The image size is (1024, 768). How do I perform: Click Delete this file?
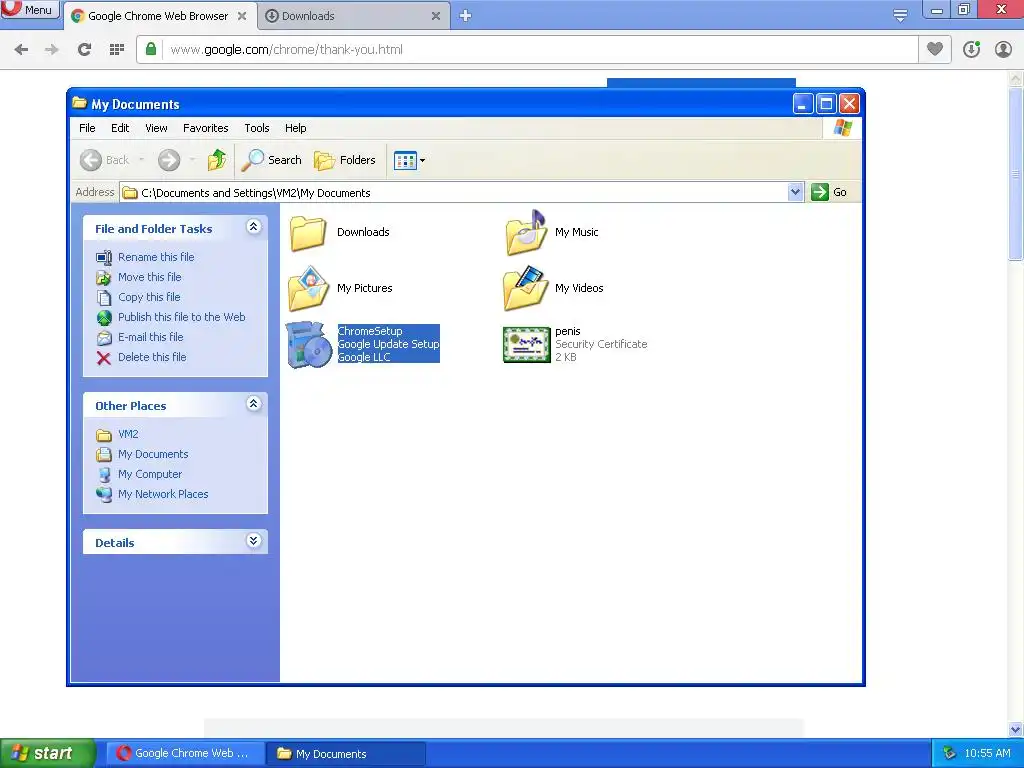click(x=152, y=357)
